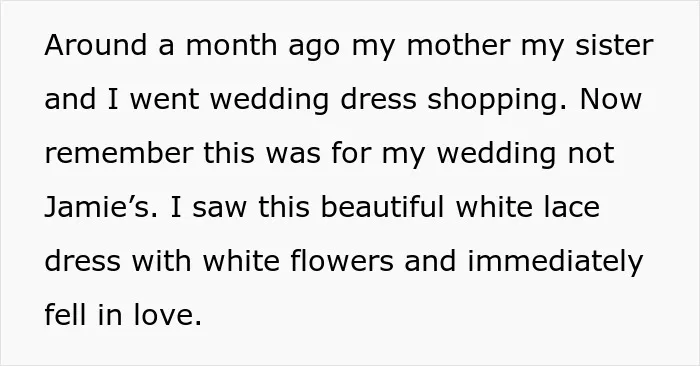Click the word "love." in the last line
The image size is (700, 366).
pyautogui.click(x=168, y=315)
